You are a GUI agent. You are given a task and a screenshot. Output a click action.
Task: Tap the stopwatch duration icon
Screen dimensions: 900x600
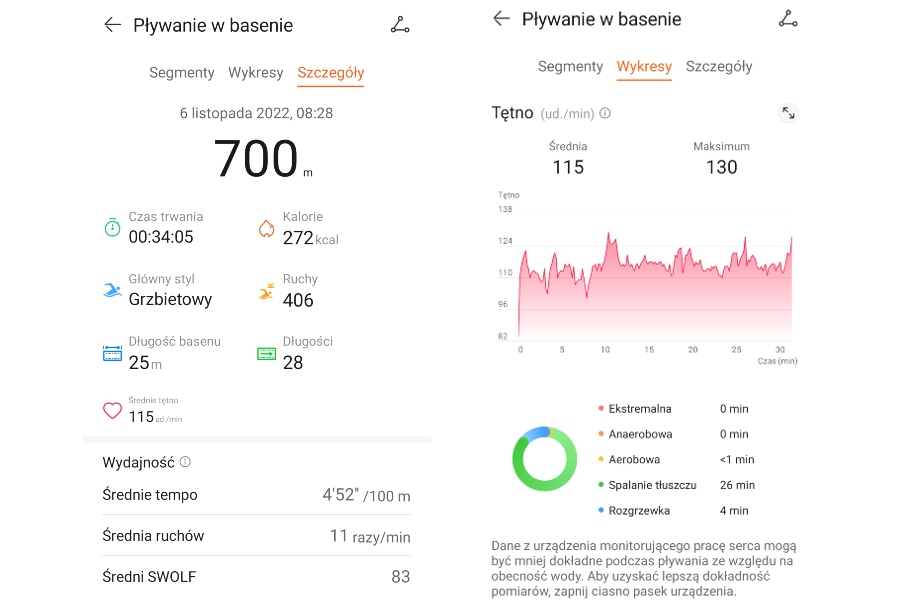click(112, 228)
